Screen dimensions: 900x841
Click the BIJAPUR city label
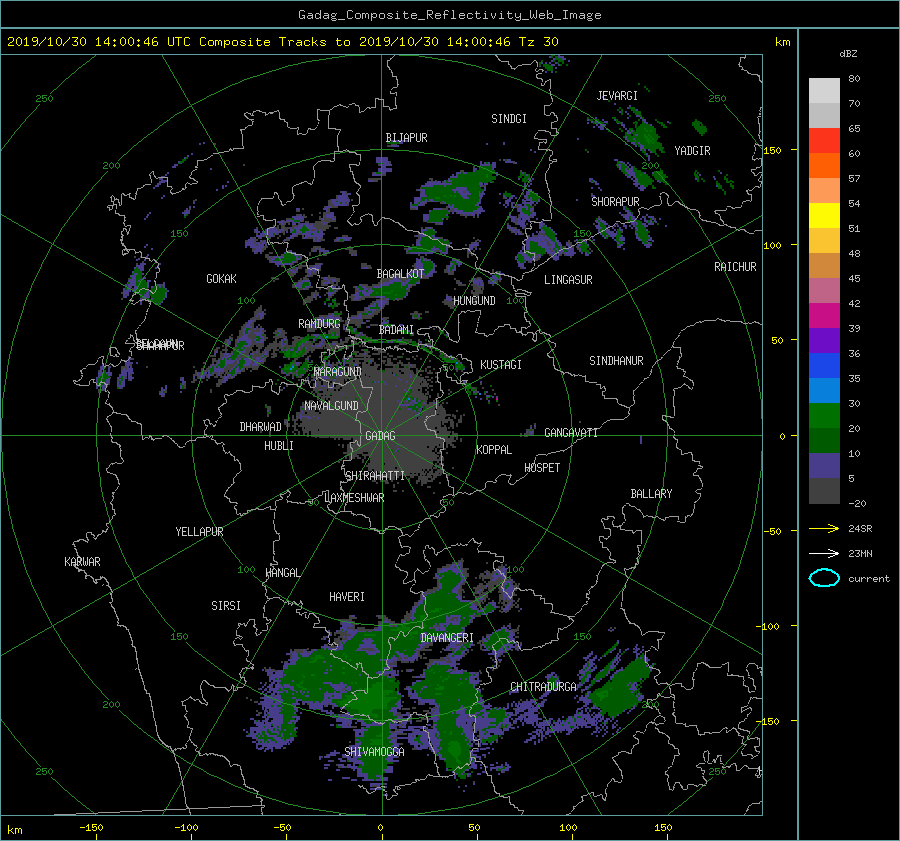pyautogui.click(x=406, y=138)
